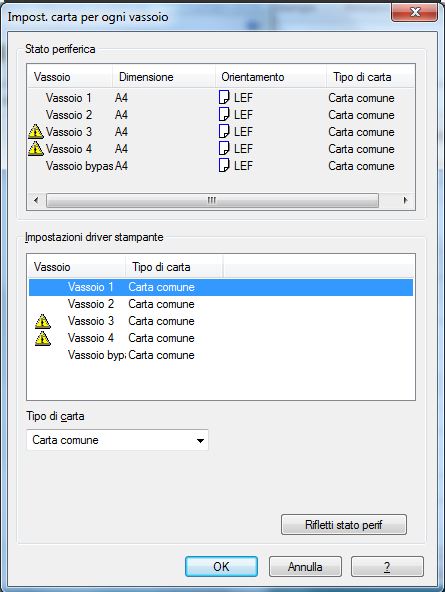The image size is (445, 592).
Task: Click the Orientamento column header
Action: [271, 77]
